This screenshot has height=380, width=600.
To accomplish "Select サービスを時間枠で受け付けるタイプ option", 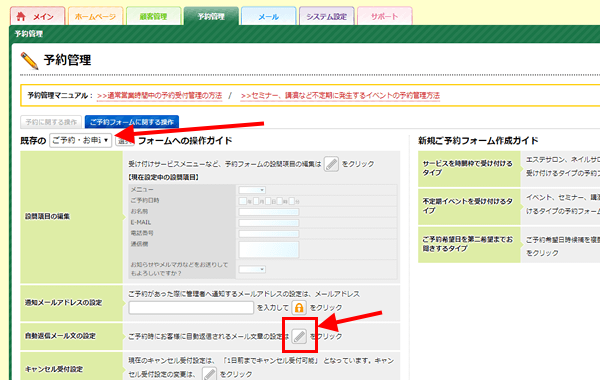I will point(469,168).
